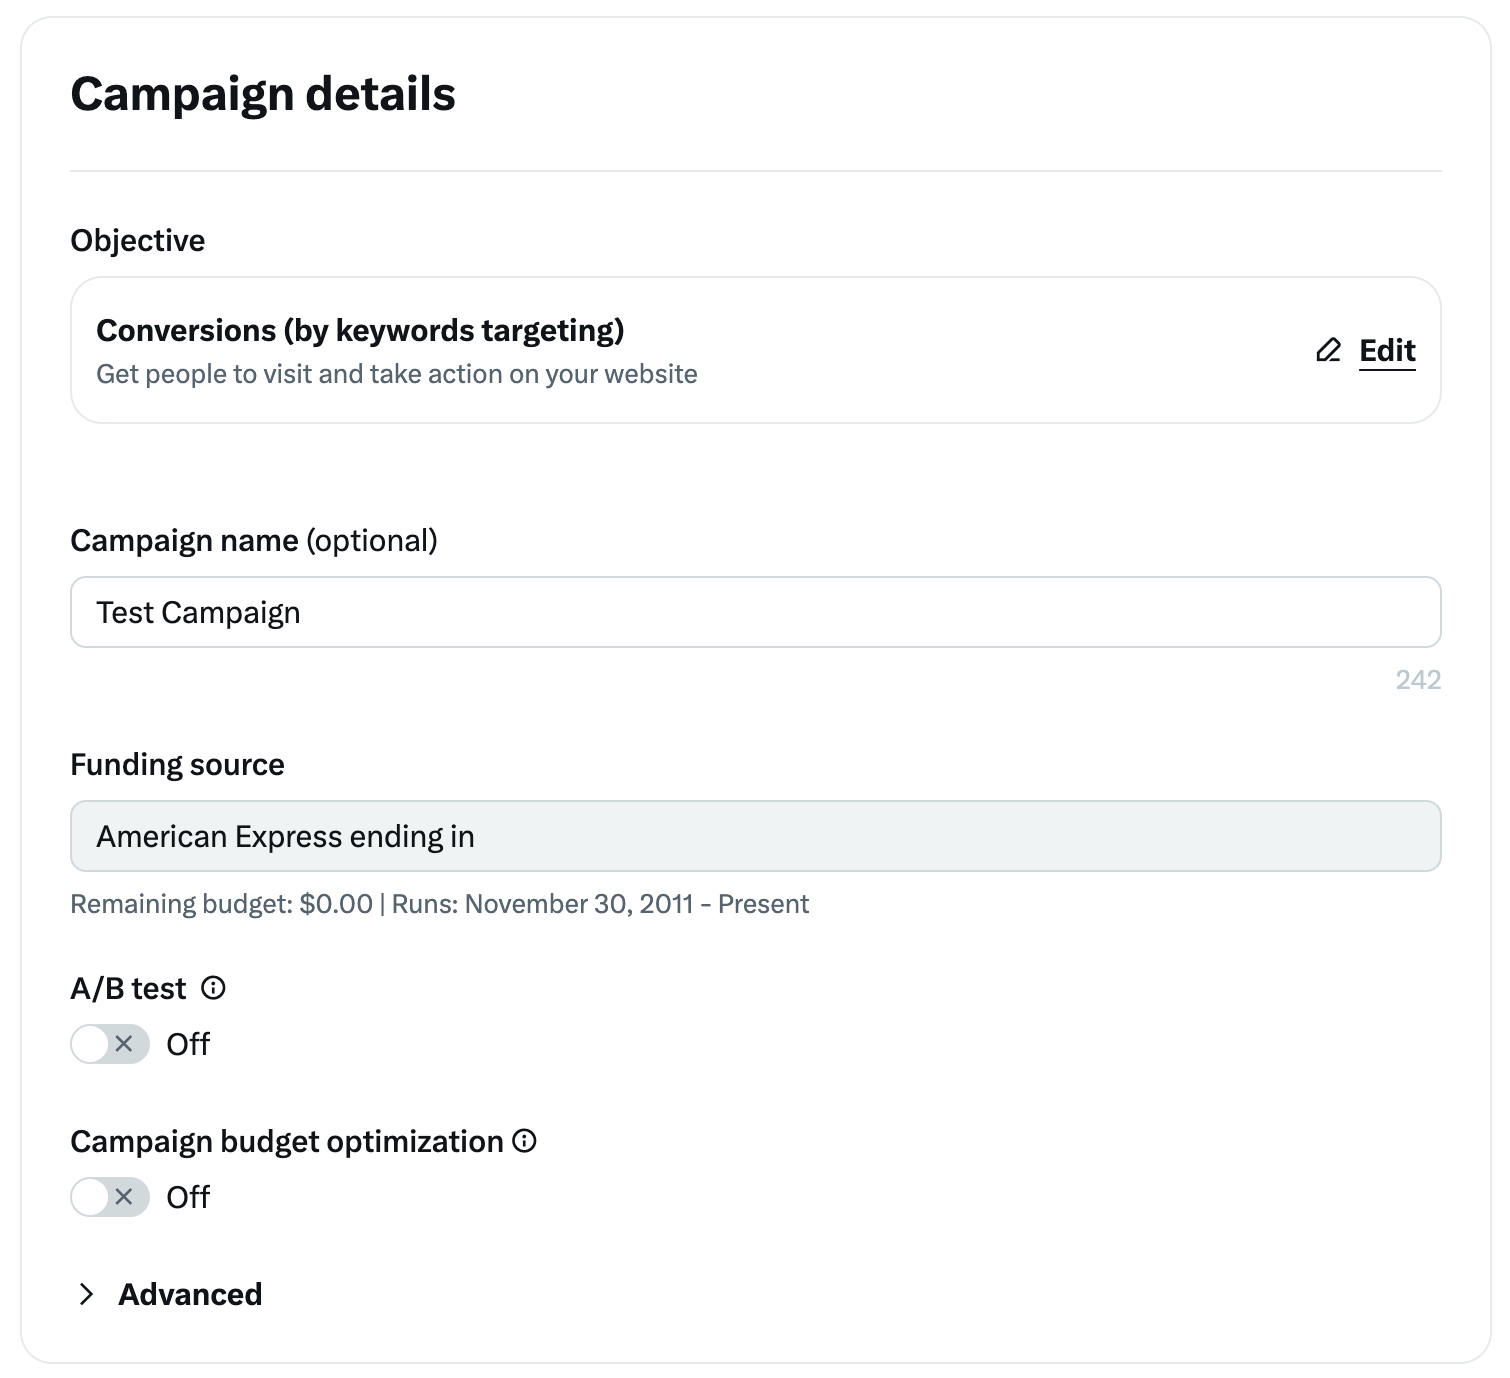Viewport: 1510px width, 1378px height.
Task: Click the X knob on A/B test switch
Action: [124, 1044]
